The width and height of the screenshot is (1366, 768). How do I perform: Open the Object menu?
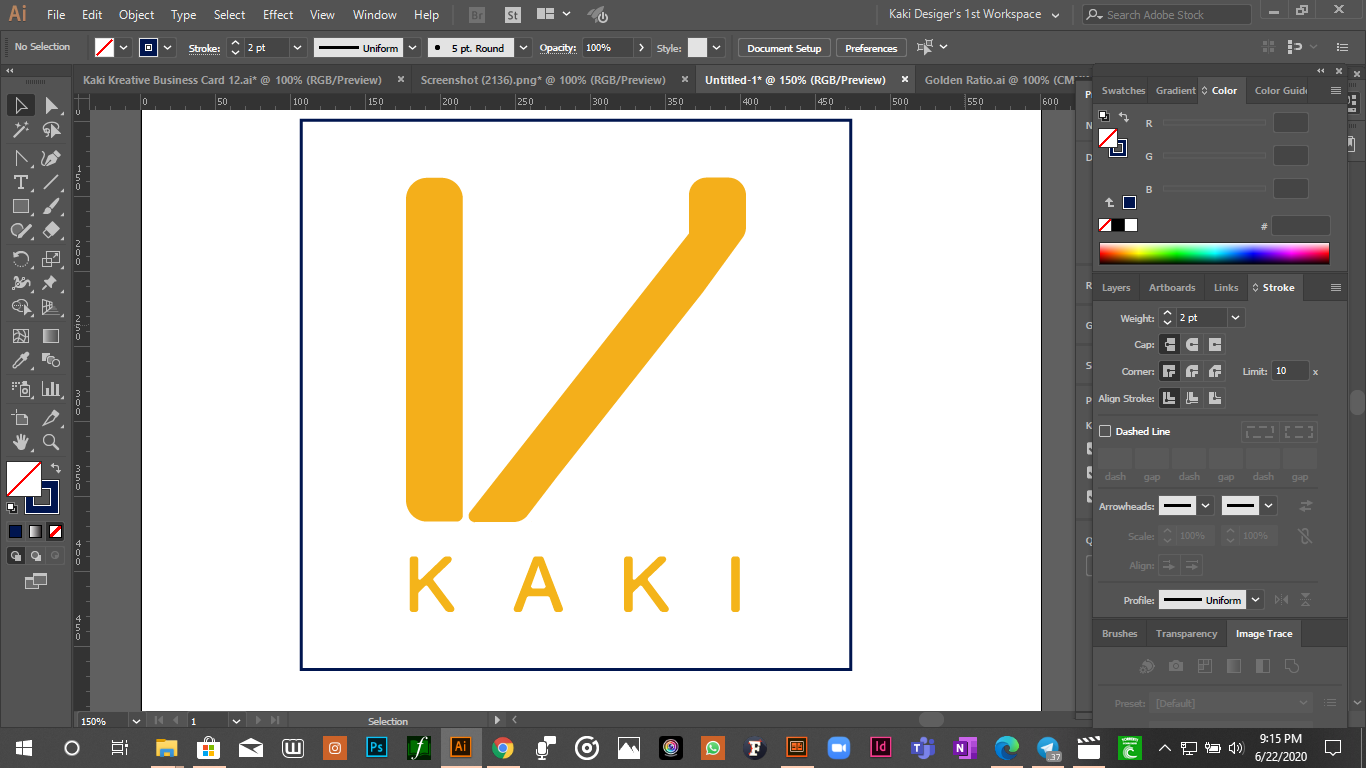click(136, 15)
